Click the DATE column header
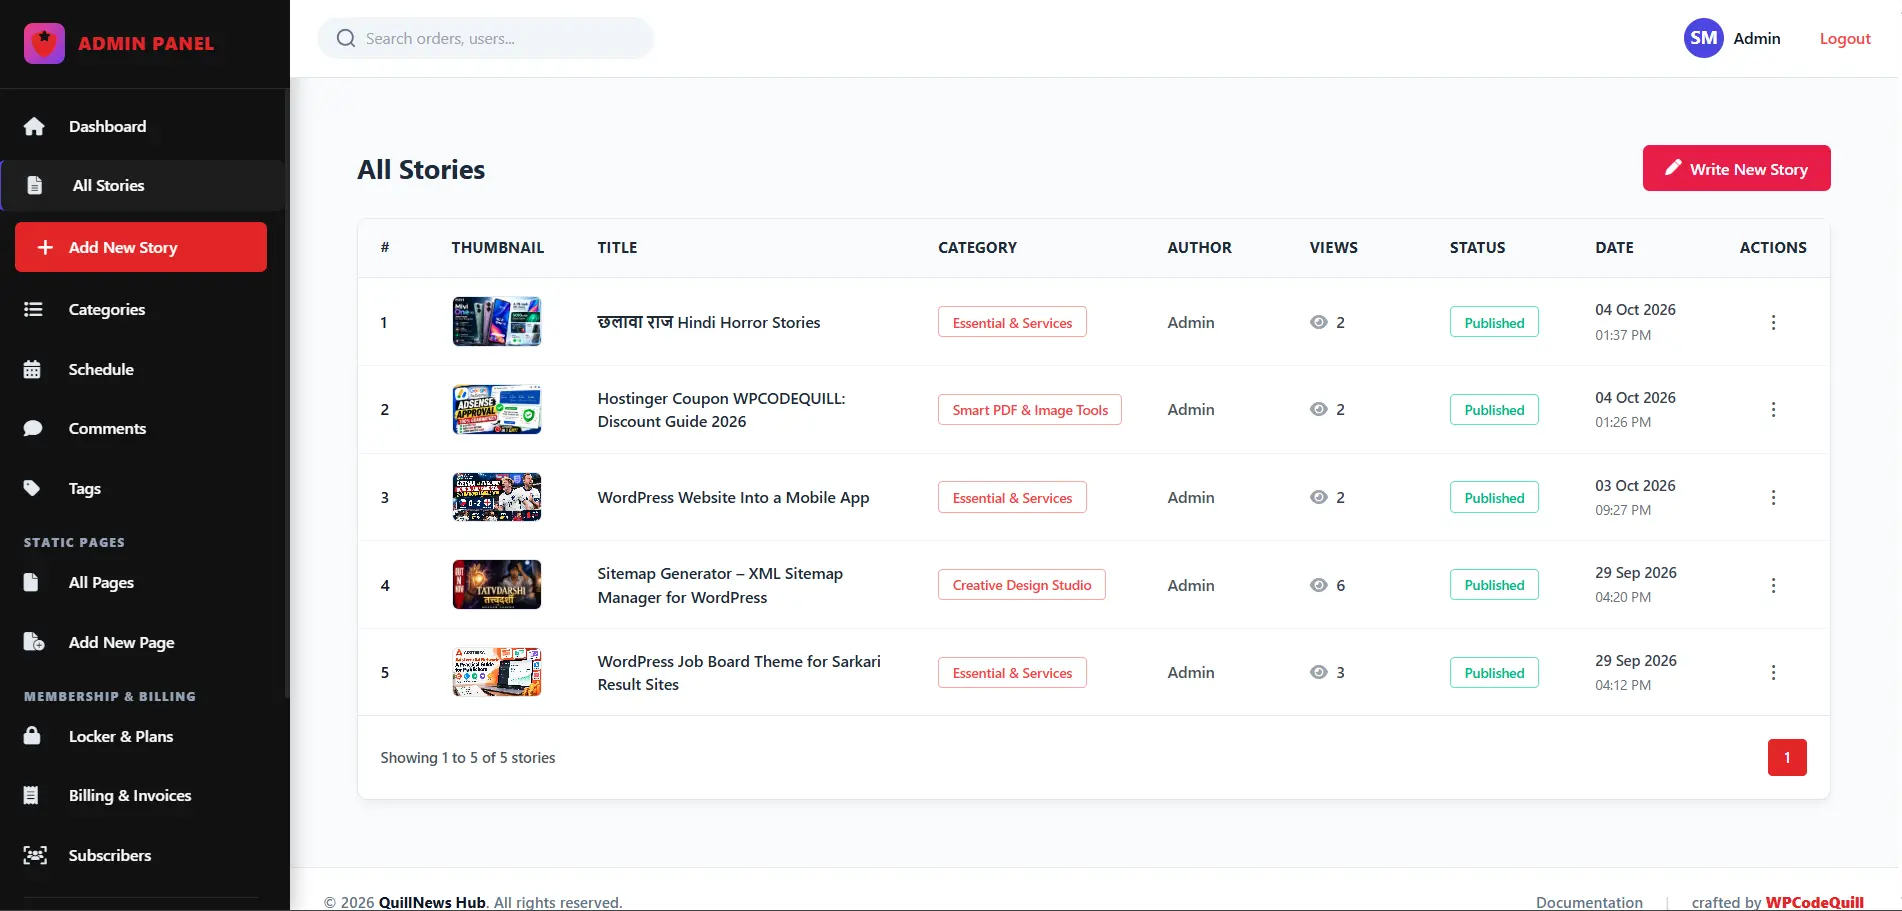 1614,247
